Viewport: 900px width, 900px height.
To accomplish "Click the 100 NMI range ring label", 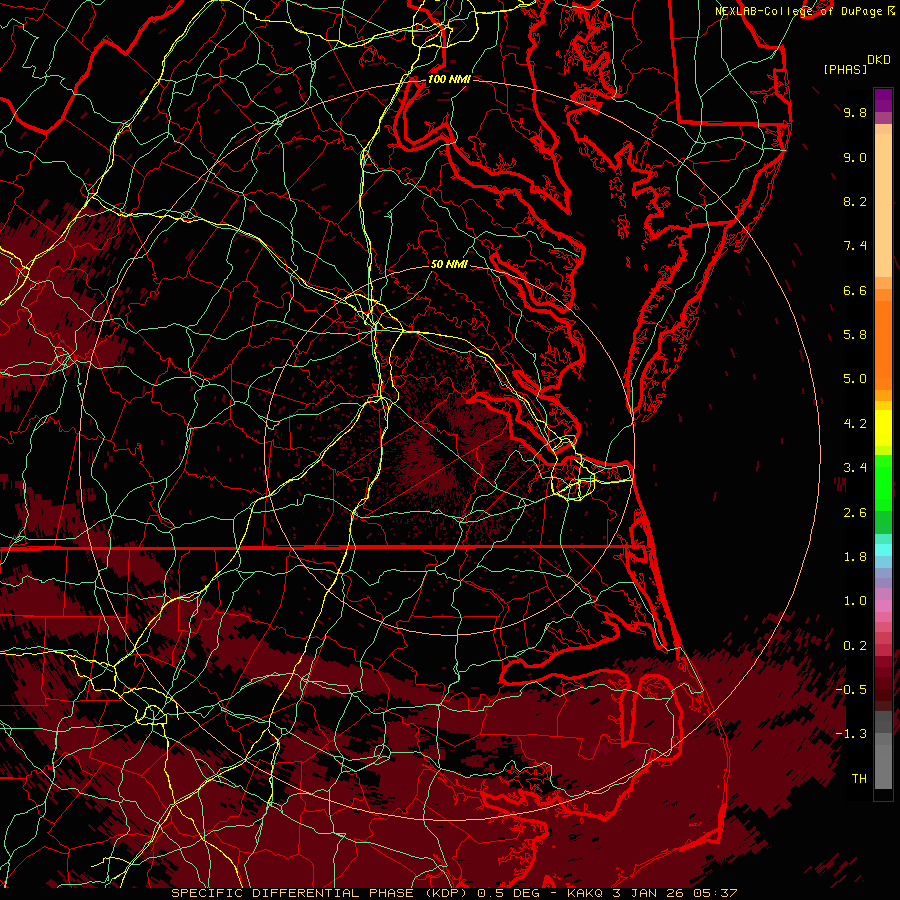I will coord(449,79).
